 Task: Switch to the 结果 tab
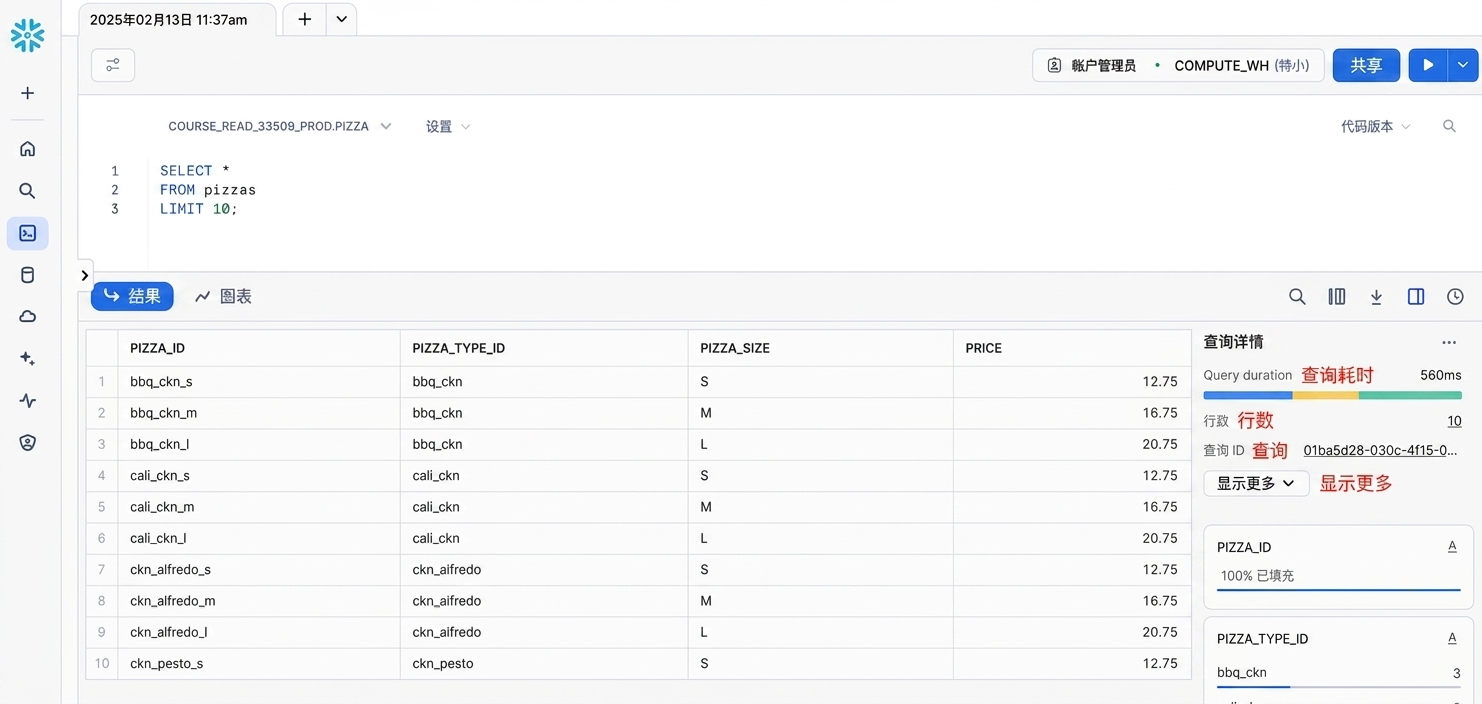pyautogui.click(x=132, y=297)
